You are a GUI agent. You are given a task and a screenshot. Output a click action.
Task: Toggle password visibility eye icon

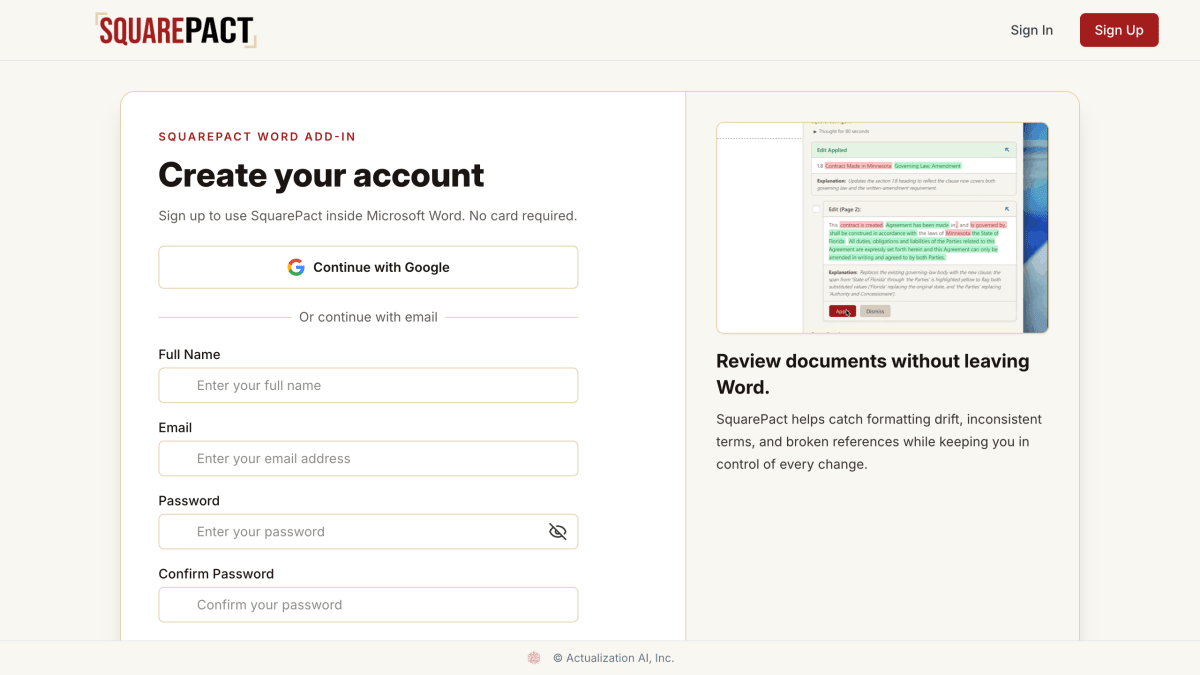pyautogui.click(x=558, y=531)
